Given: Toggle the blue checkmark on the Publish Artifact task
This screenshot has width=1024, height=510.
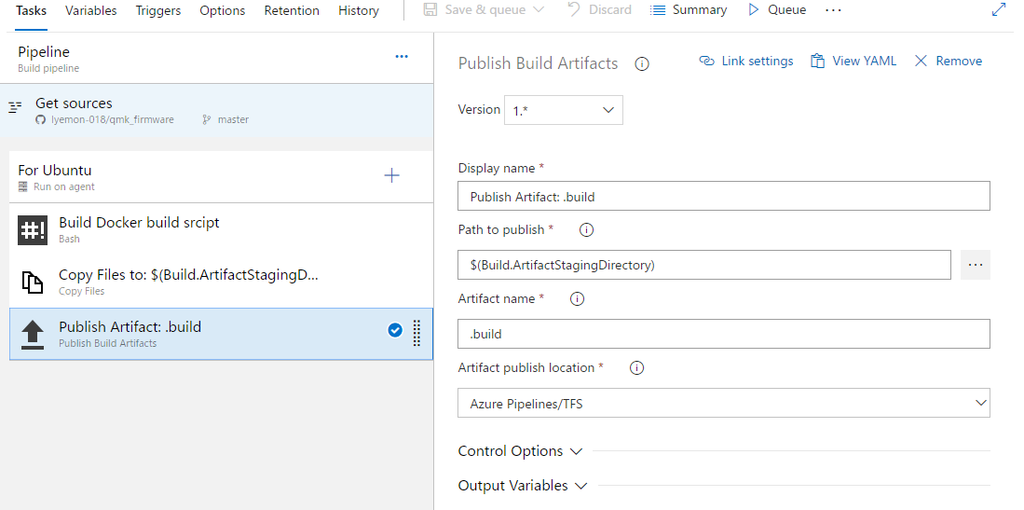Looking at the screenshot, I should click(x=394, y=330).
